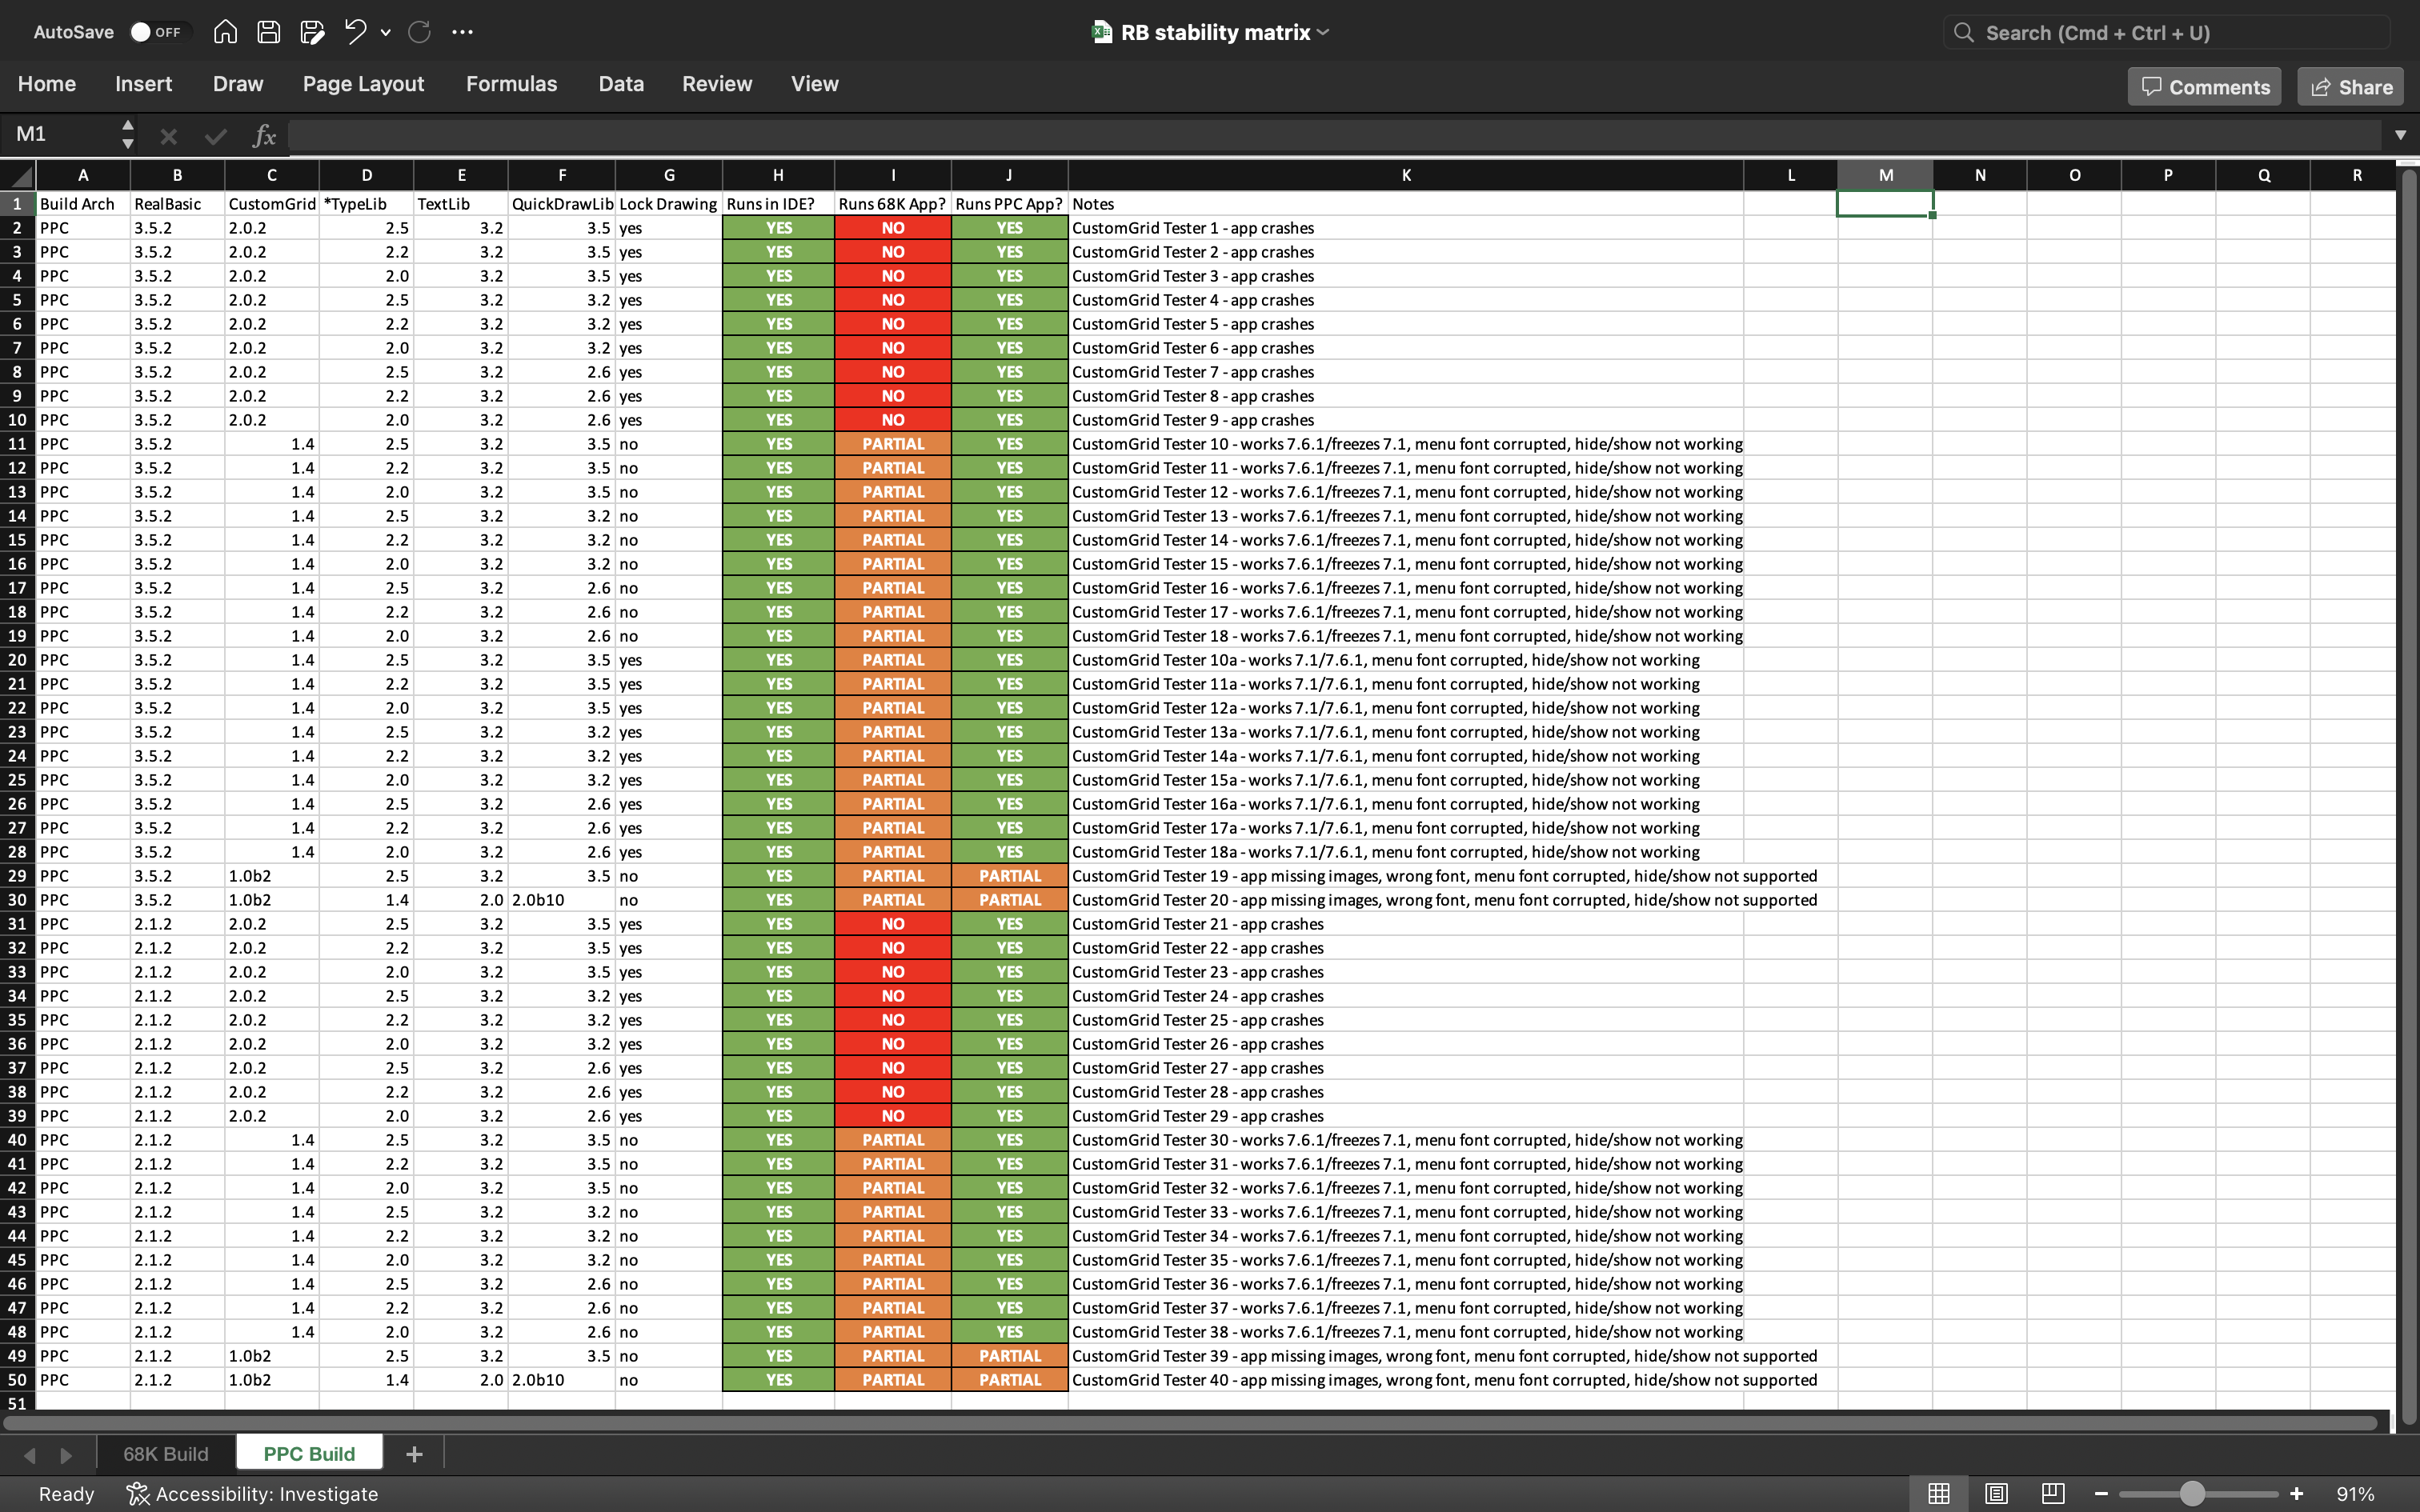
Task: Click the green YES cell in H50
Action: pyautogui.click(x=778, y=1380)
